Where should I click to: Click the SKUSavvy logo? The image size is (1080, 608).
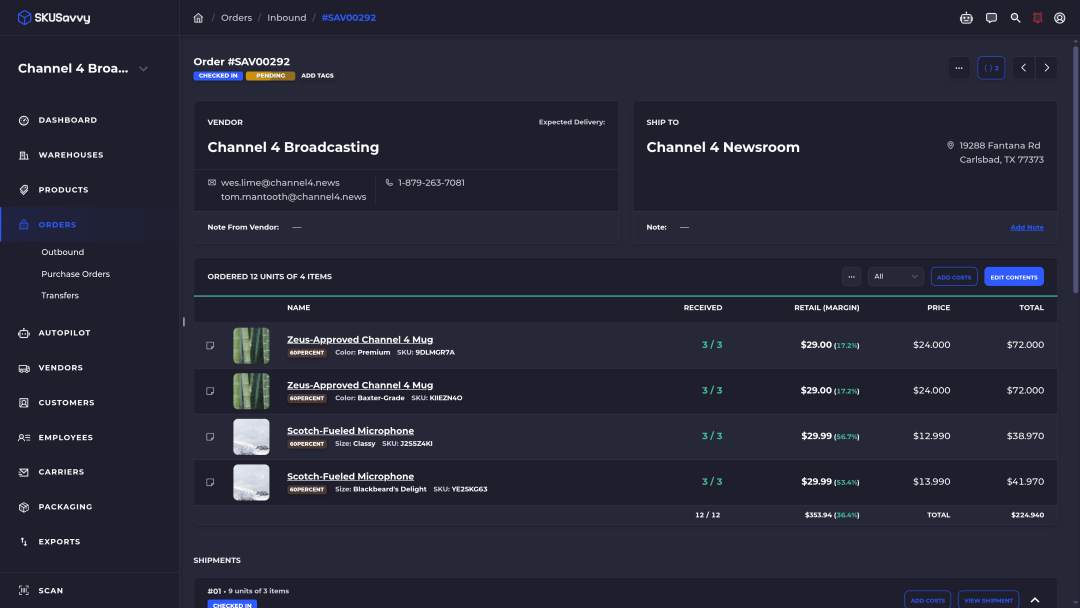tap(54, 17)
